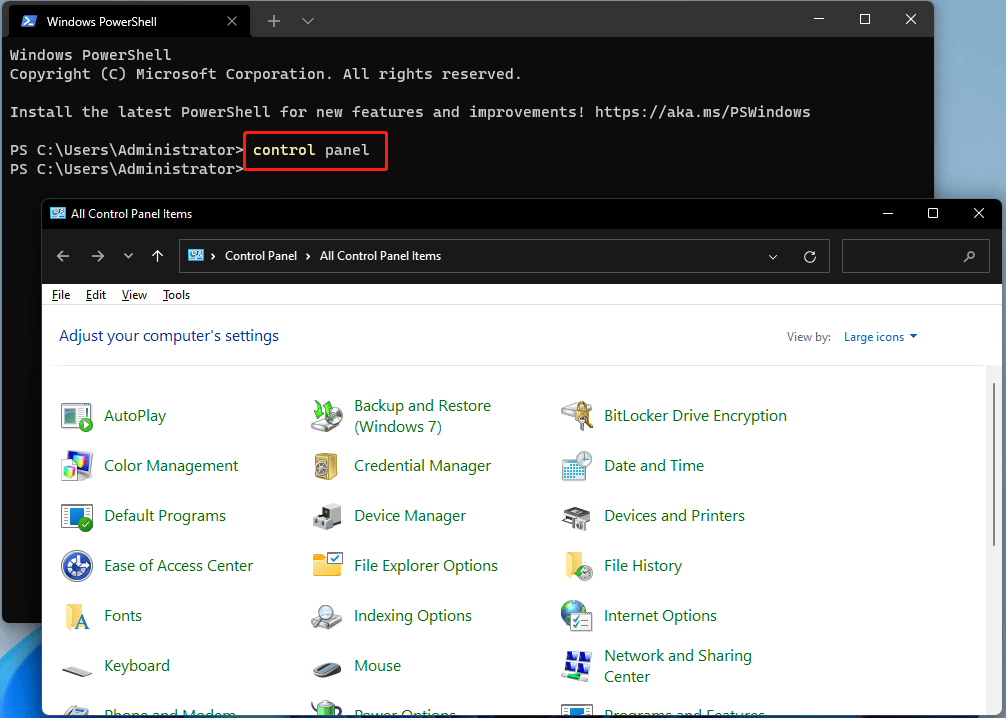
Task: Open the Mouse icon
Action: click(x=327, y=669)
